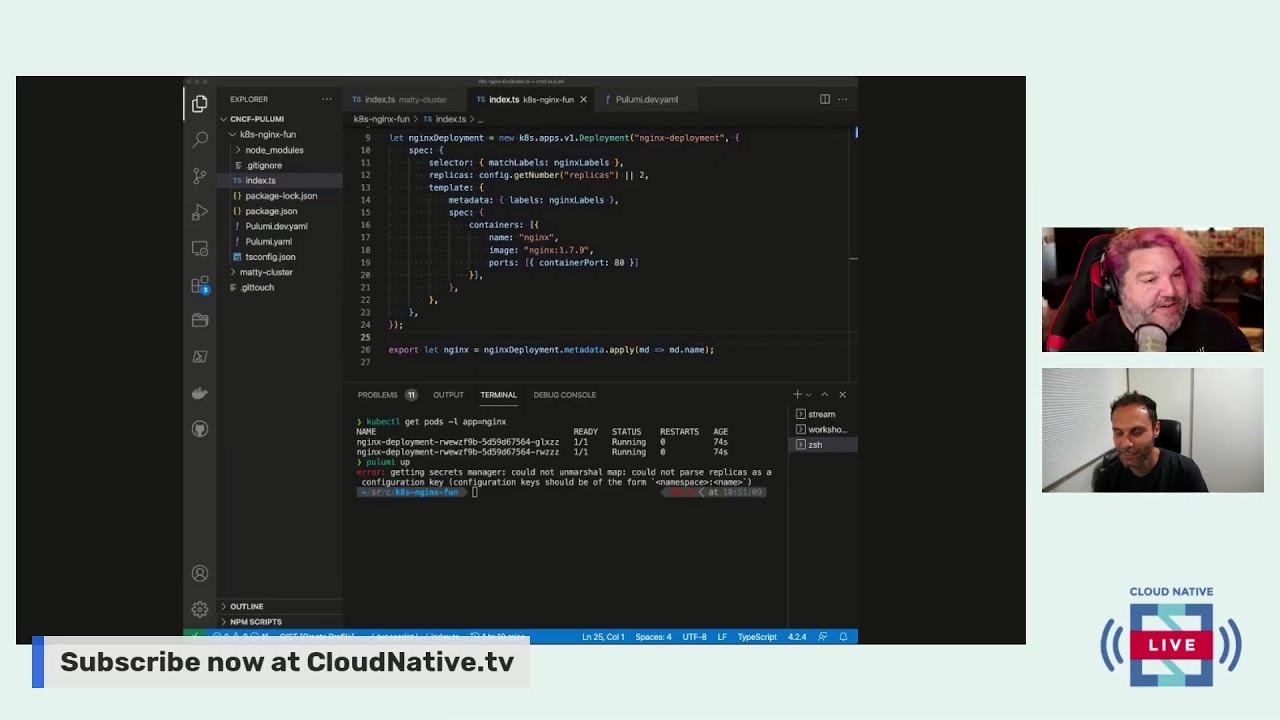
Task: Open the Accounts icon in activity bar
Action: [200, 573]
